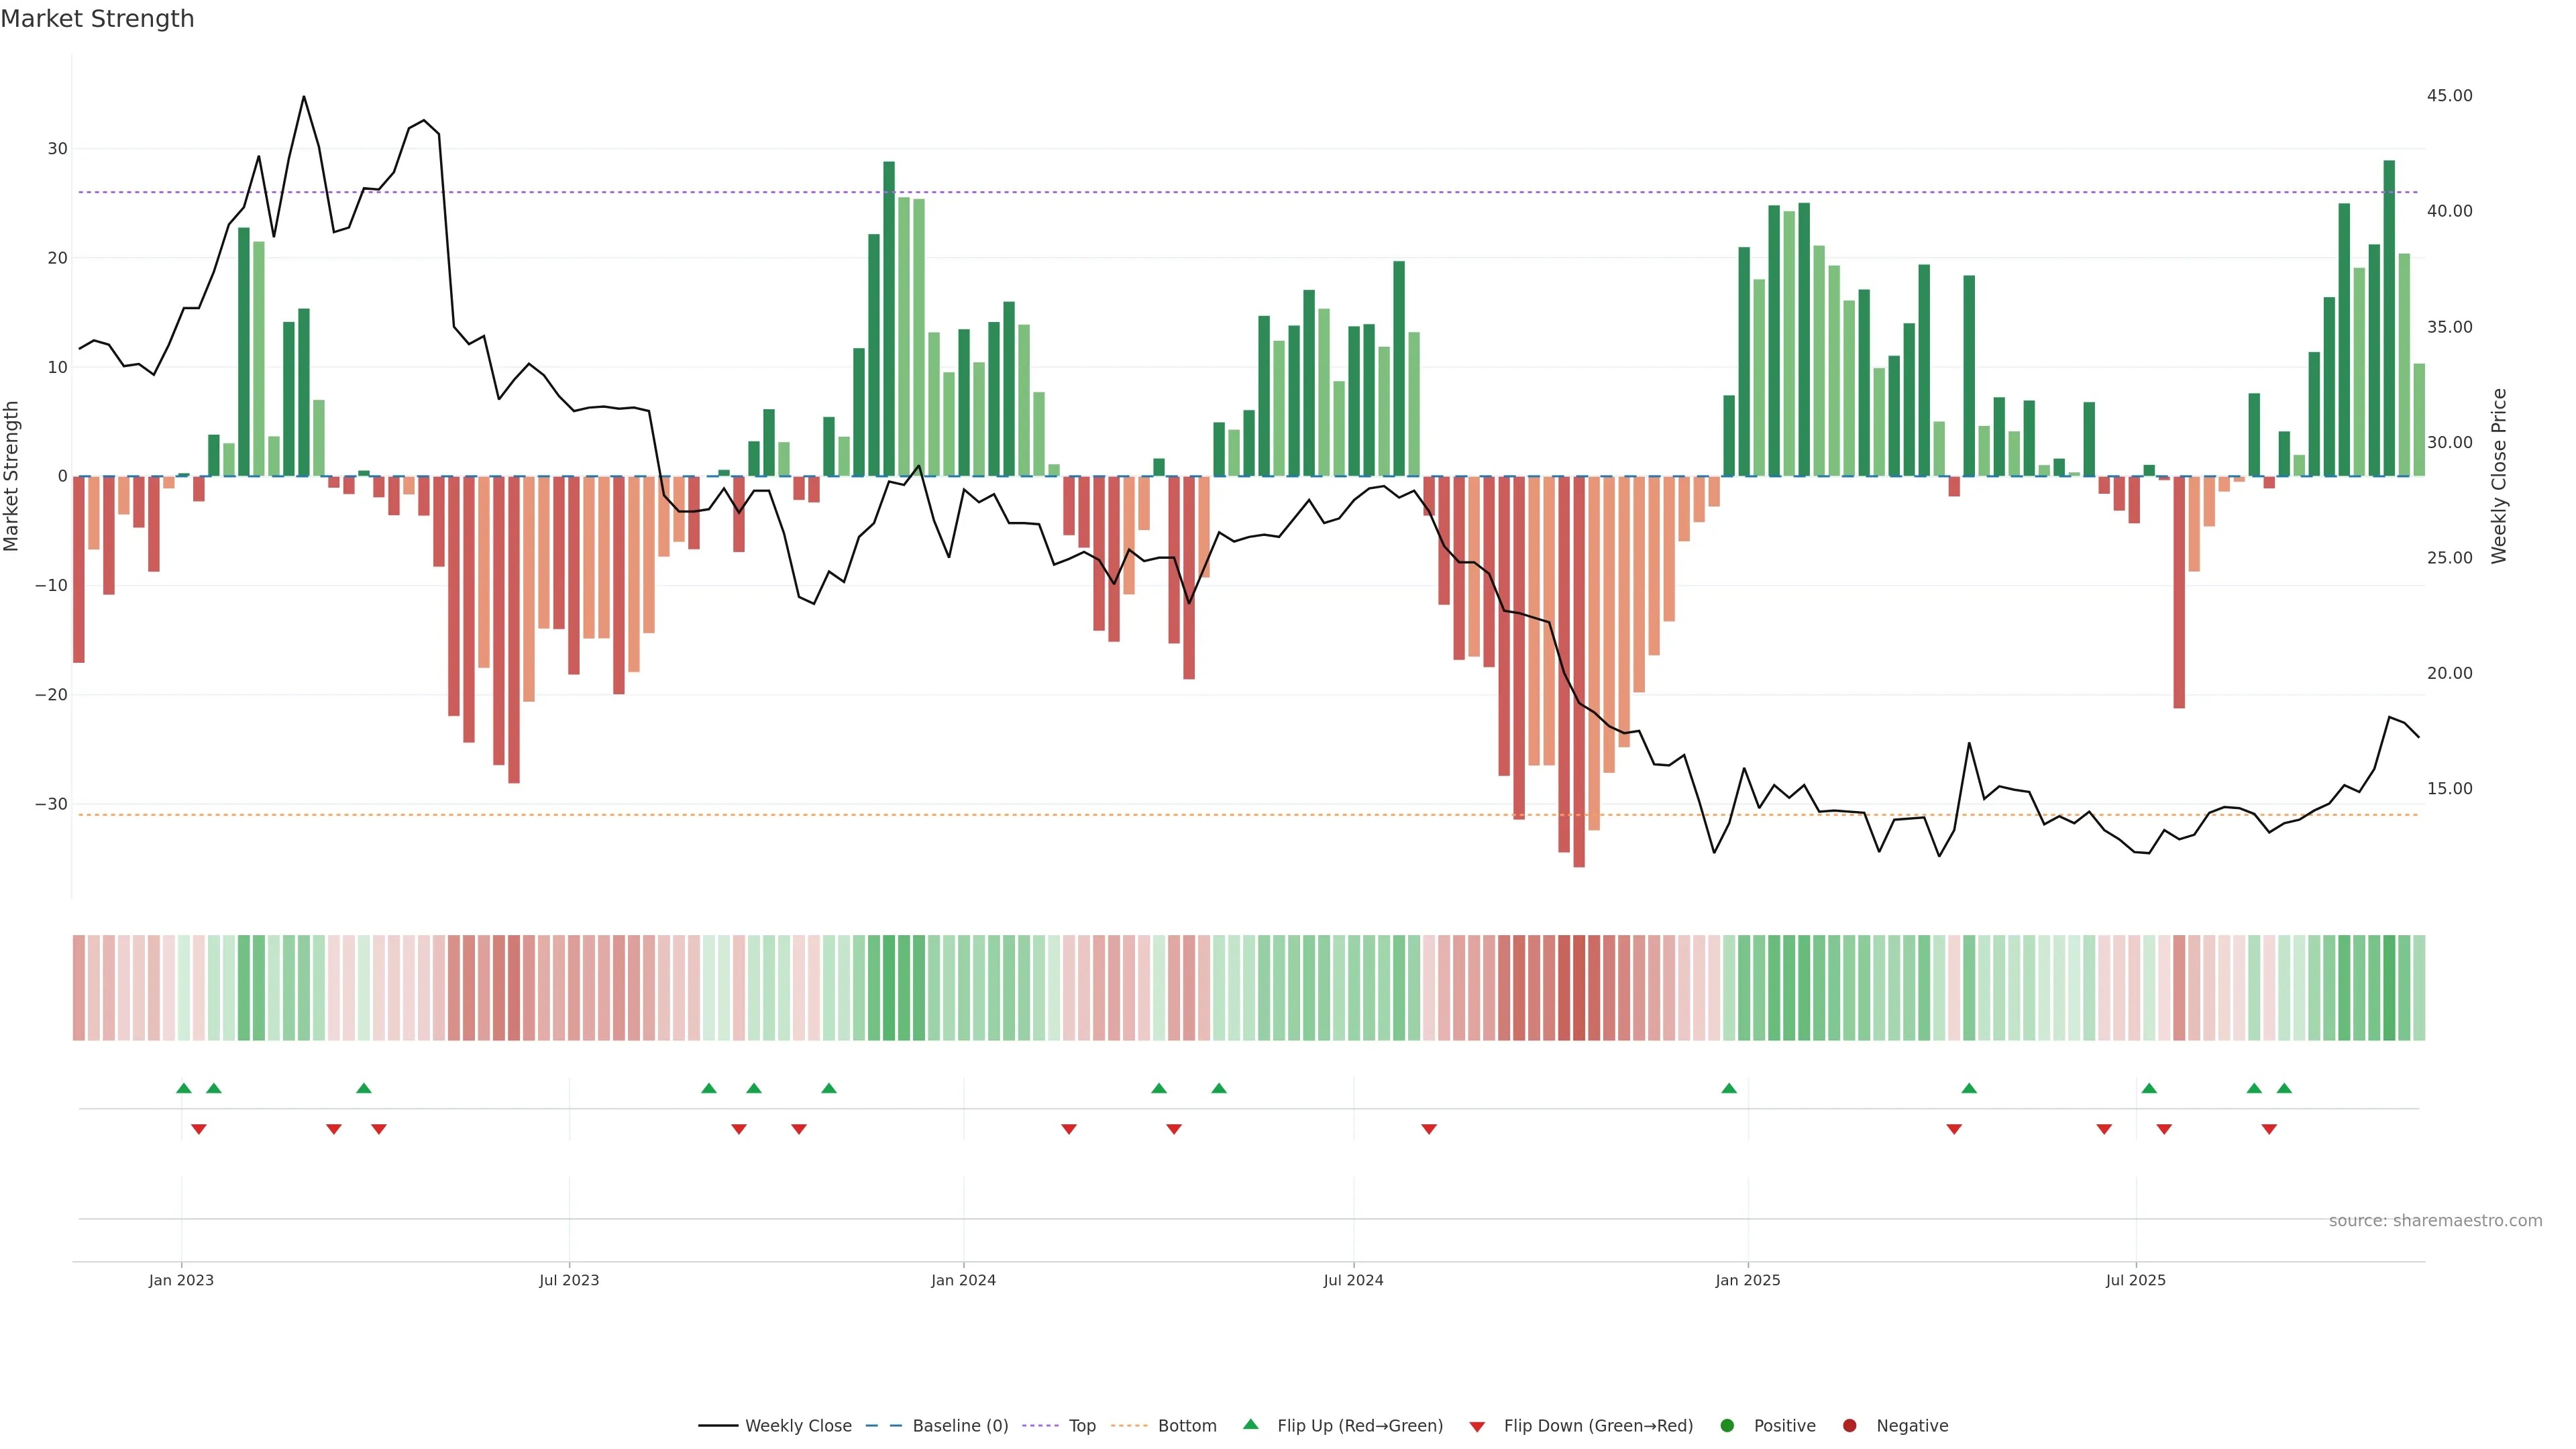Click the lone red flip-down marker after Jul 2024
2576x1449 pixels.
click(x=1429, y=1129)
